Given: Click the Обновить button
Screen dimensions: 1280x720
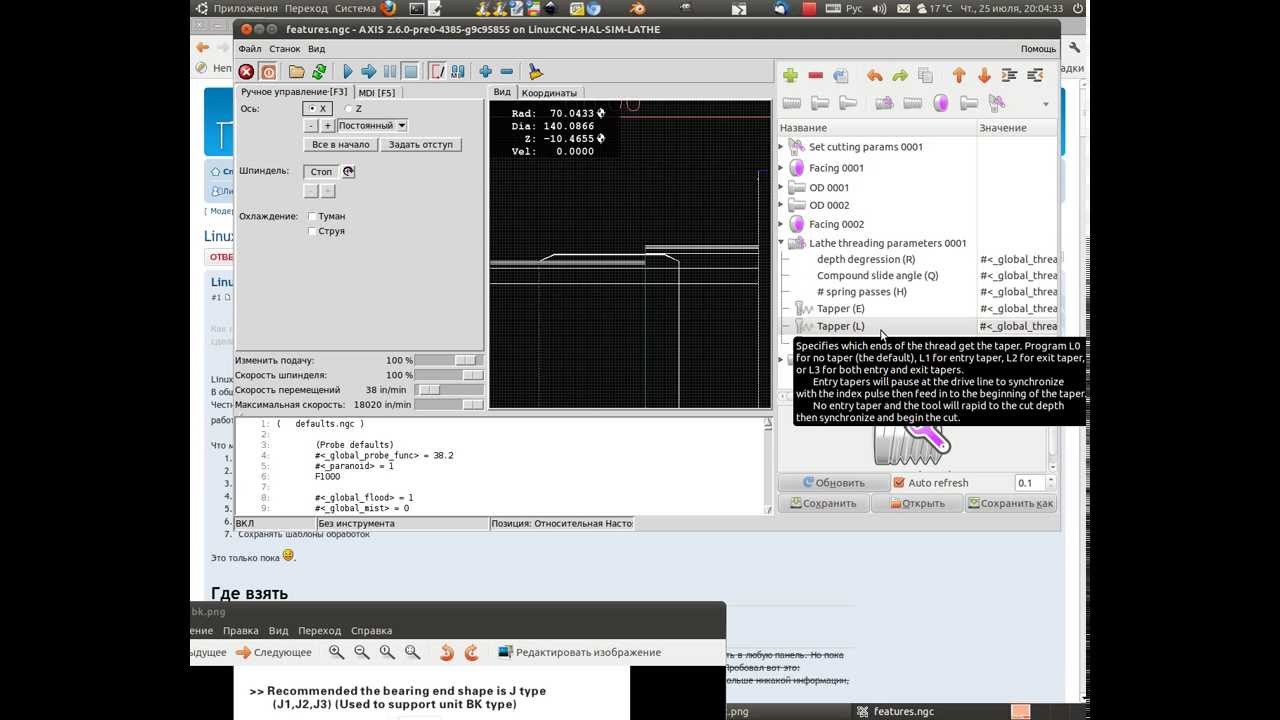Looking at the screenshot, I should tap(834, 483).
